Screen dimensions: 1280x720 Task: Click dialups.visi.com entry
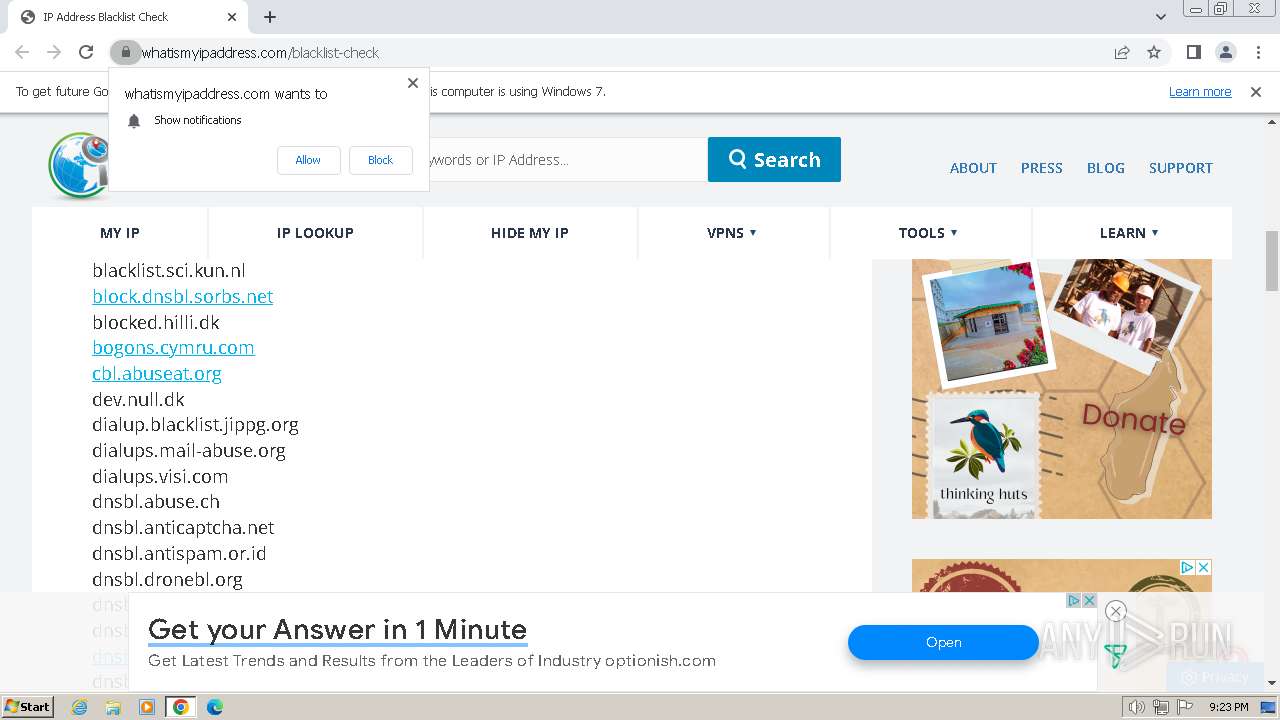click(160, 476)
